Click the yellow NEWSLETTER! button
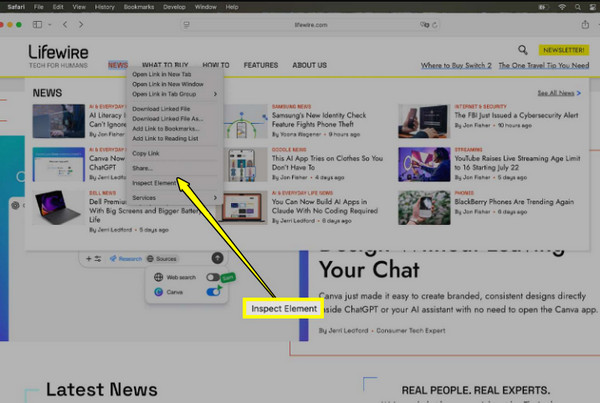The image size is (600, 403). point(563,49)
